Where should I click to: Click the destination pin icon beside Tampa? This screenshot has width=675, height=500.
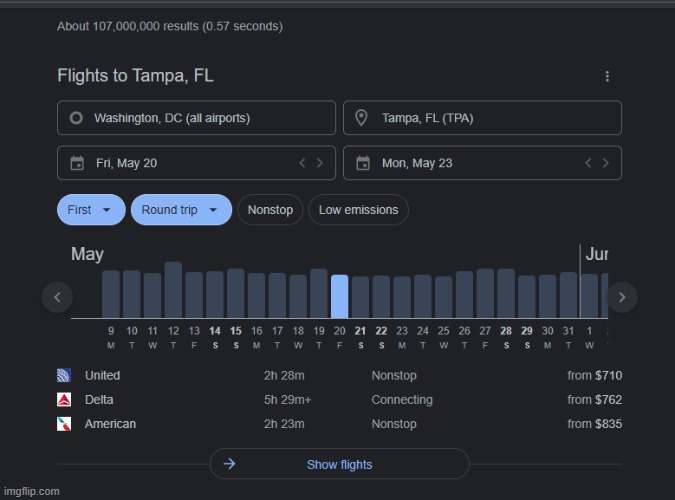[x=362, y=118]
